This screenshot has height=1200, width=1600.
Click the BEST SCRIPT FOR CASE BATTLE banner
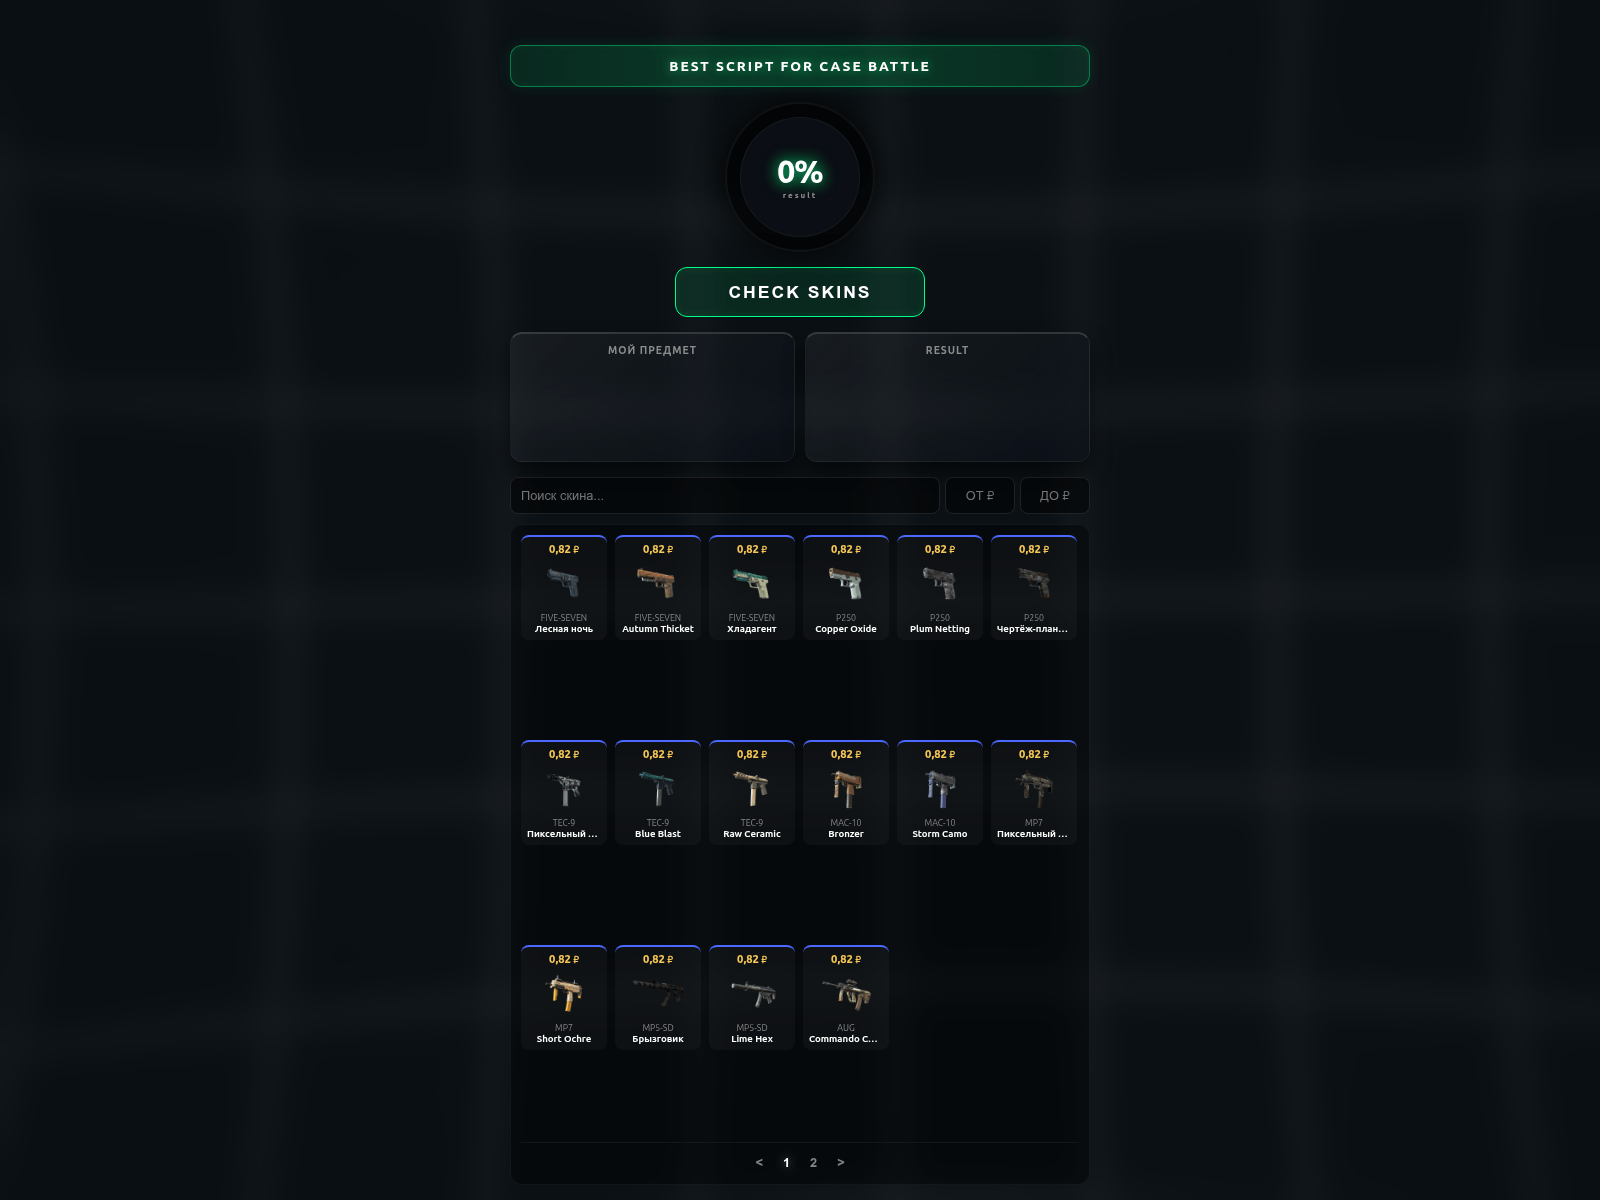pyautogui.click(x=800, y=66)
